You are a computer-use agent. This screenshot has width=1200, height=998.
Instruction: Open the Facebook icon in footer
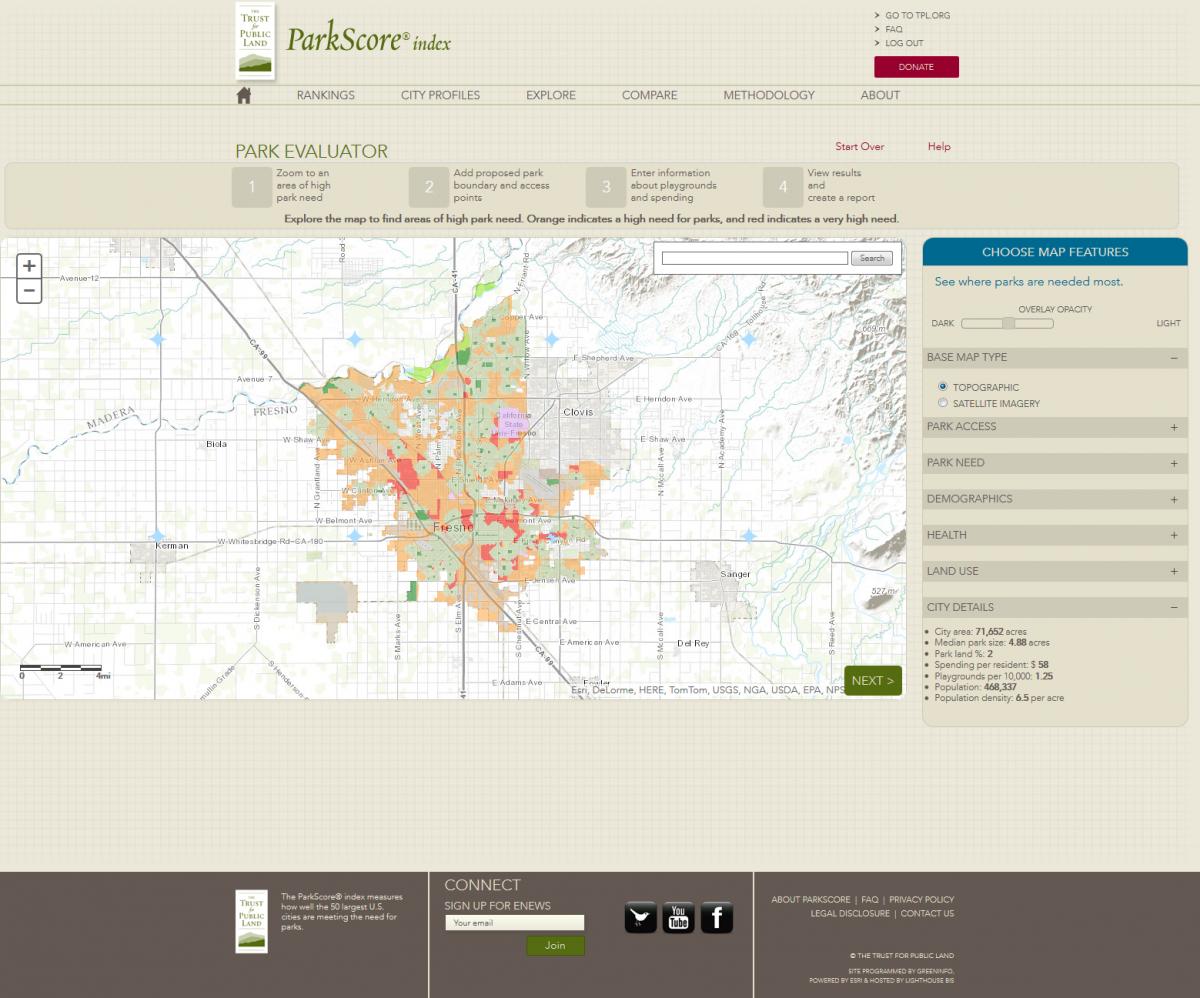tap(717, 917)
